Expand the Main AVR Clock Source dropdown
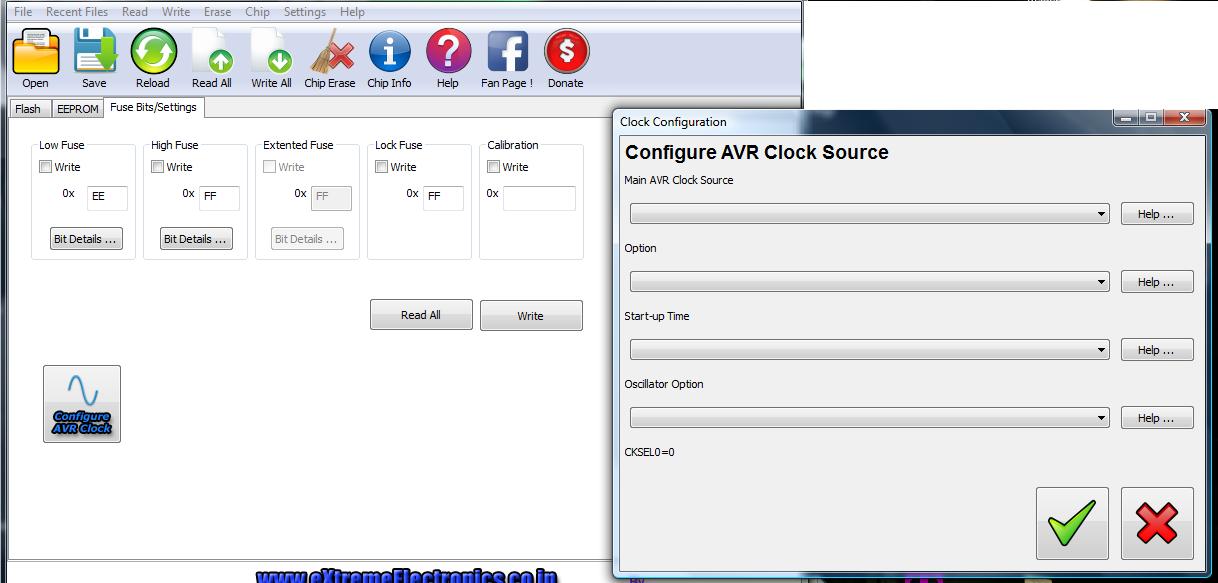This screenshot has height=583, width=1218. (x=869, y=214)
